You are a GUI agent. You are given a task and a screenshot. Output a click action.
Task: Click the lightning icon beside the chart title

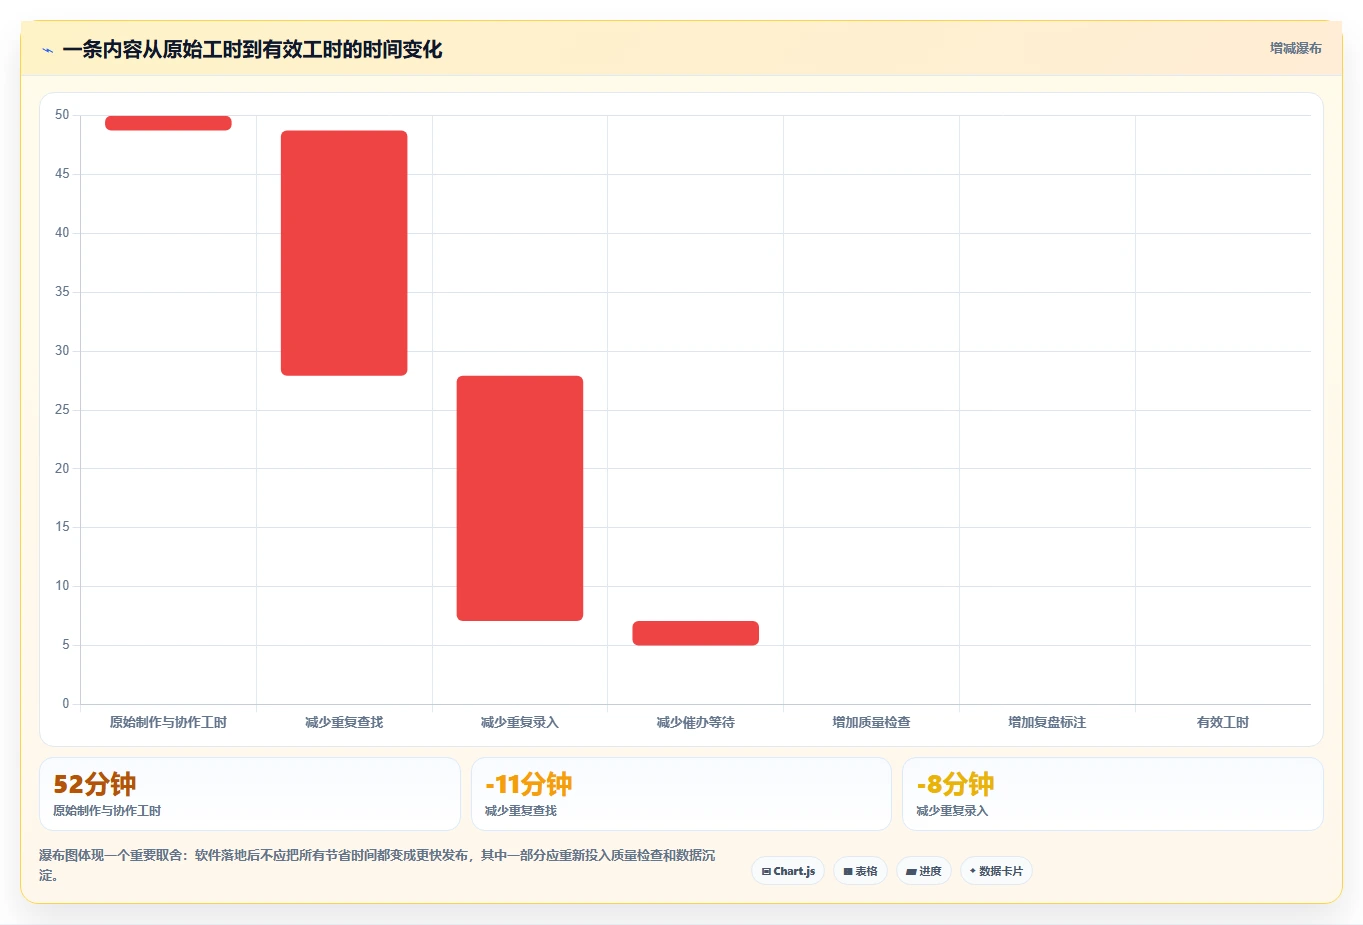(x=47, y=50)
